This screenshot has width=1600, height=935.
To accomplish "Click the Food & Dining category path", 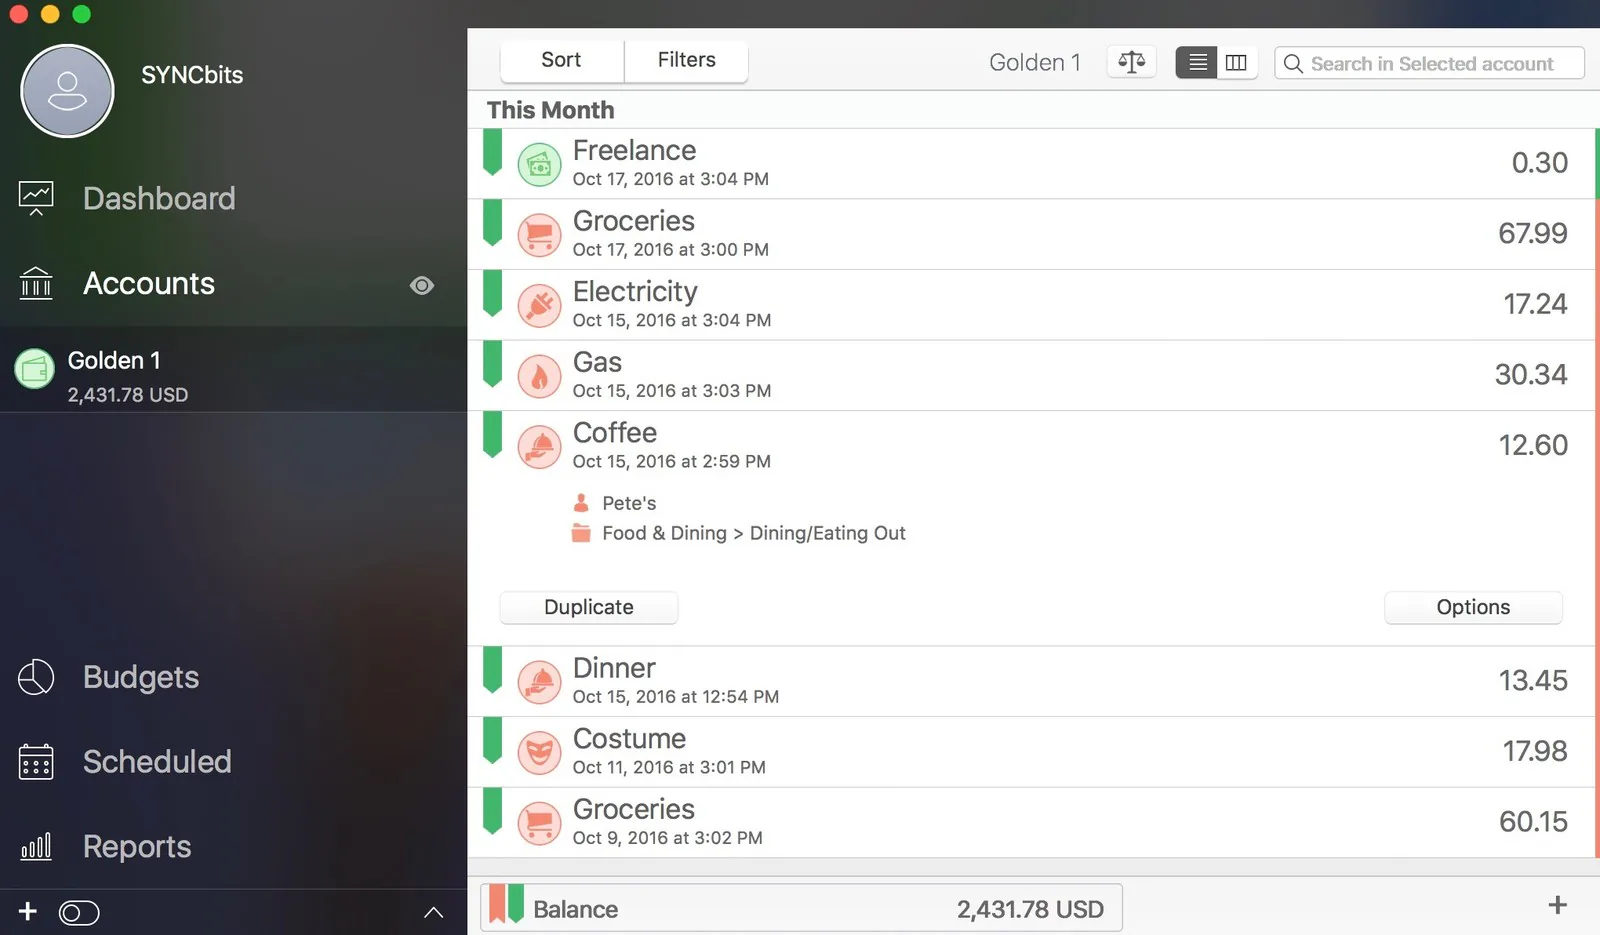I will 754,534.
